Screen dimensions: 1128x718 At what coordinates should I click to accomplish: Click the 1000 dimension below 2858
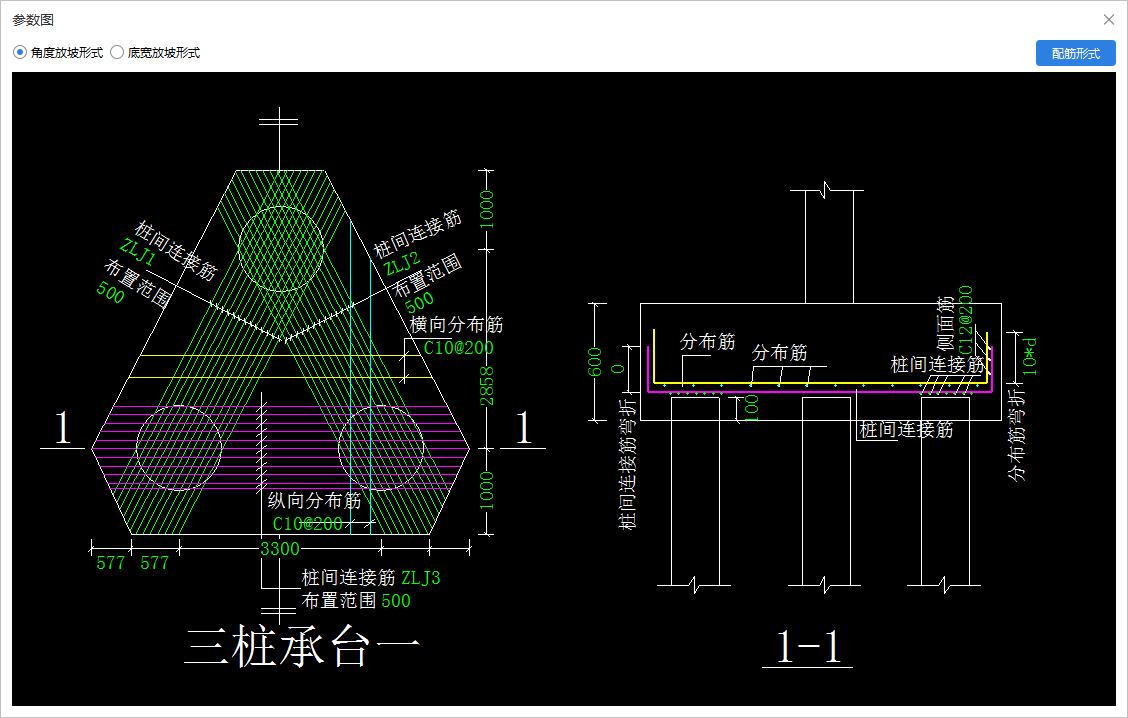[487, 491]
